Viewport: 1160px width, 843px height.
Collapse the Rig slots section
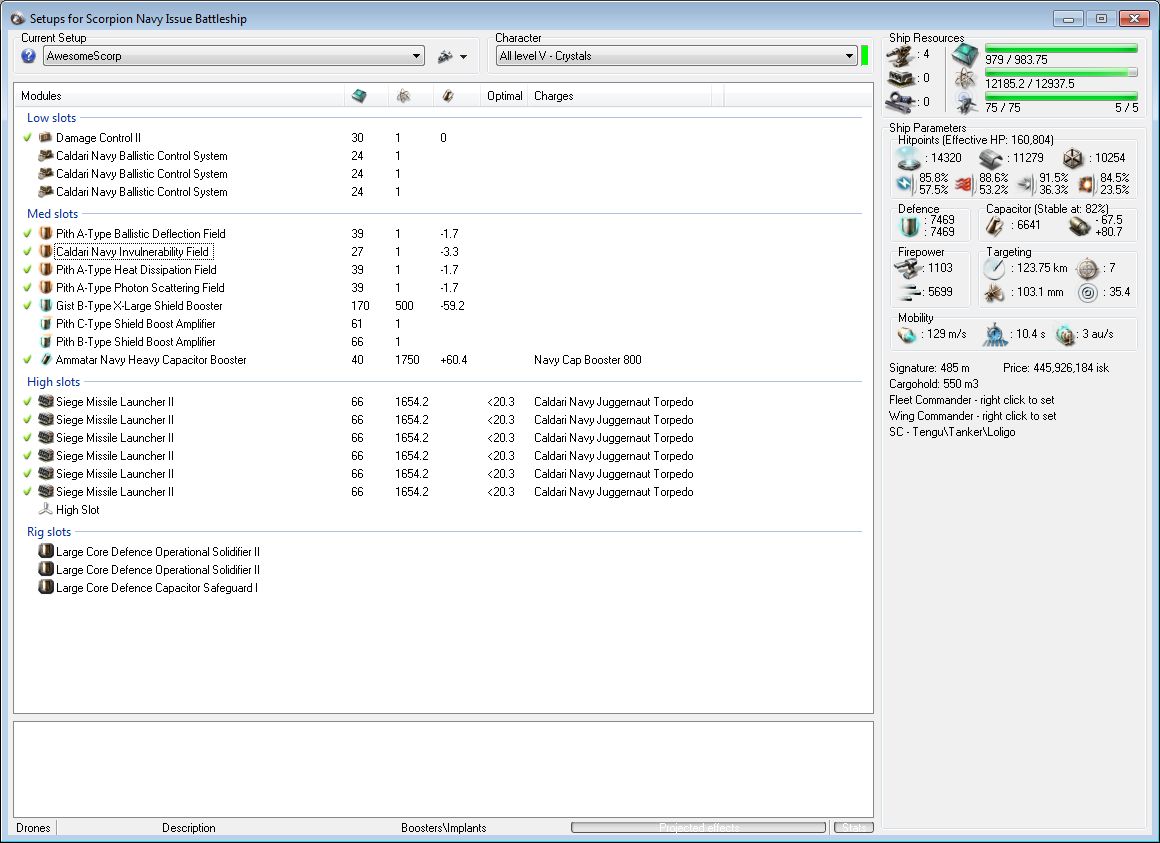point(49,532)
